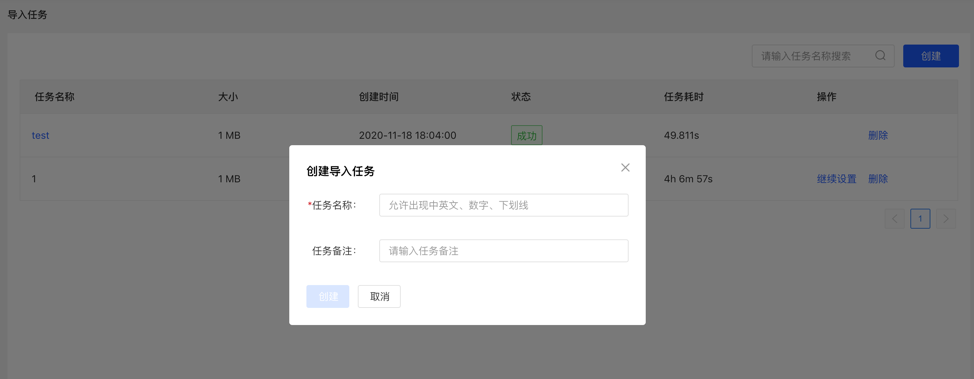974x379 pixels.
Task: Click the task name cell reading 1
Action: point(34,179)
